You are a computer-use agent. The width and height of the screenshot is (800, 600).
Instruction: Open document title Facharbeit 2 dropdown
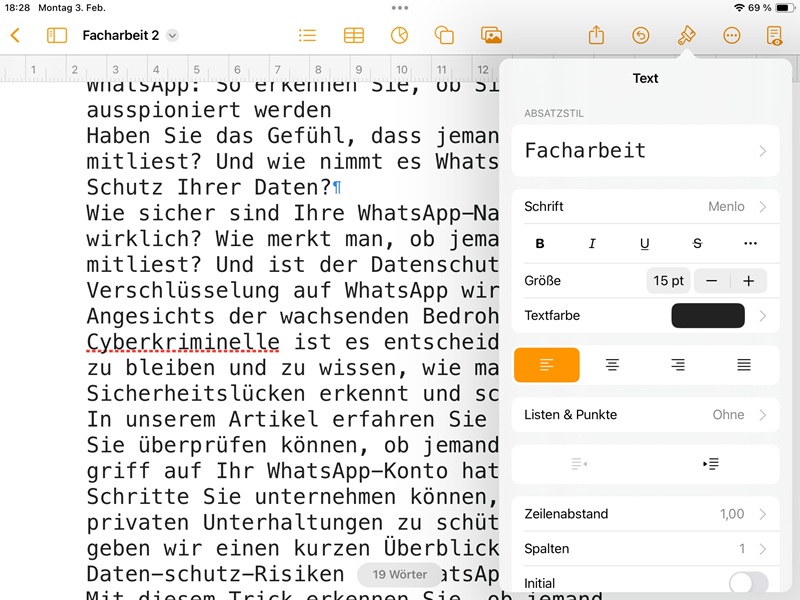[x=172, y=36]
